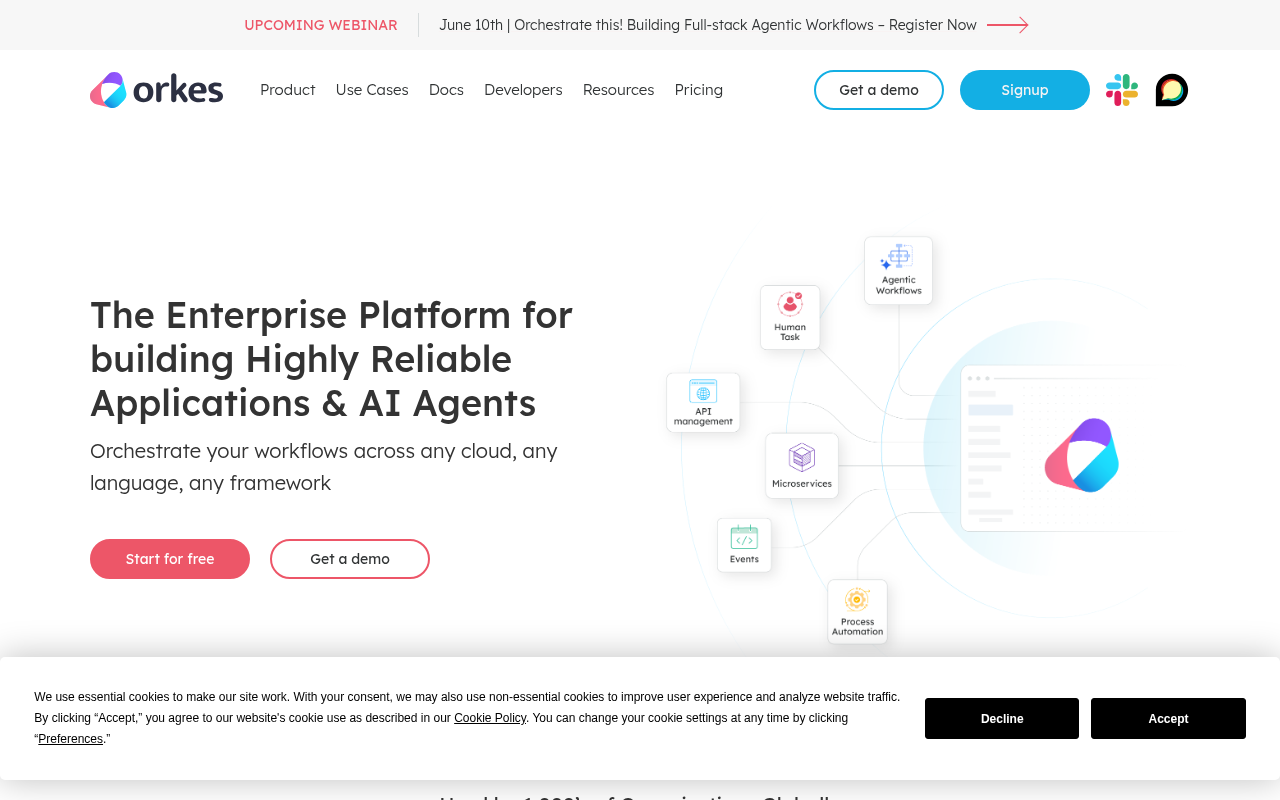This screenshot has height=800, width=1280.
Task: Open the Cookie Policy link
Action: pyautogui.click(x=490, y=717)
